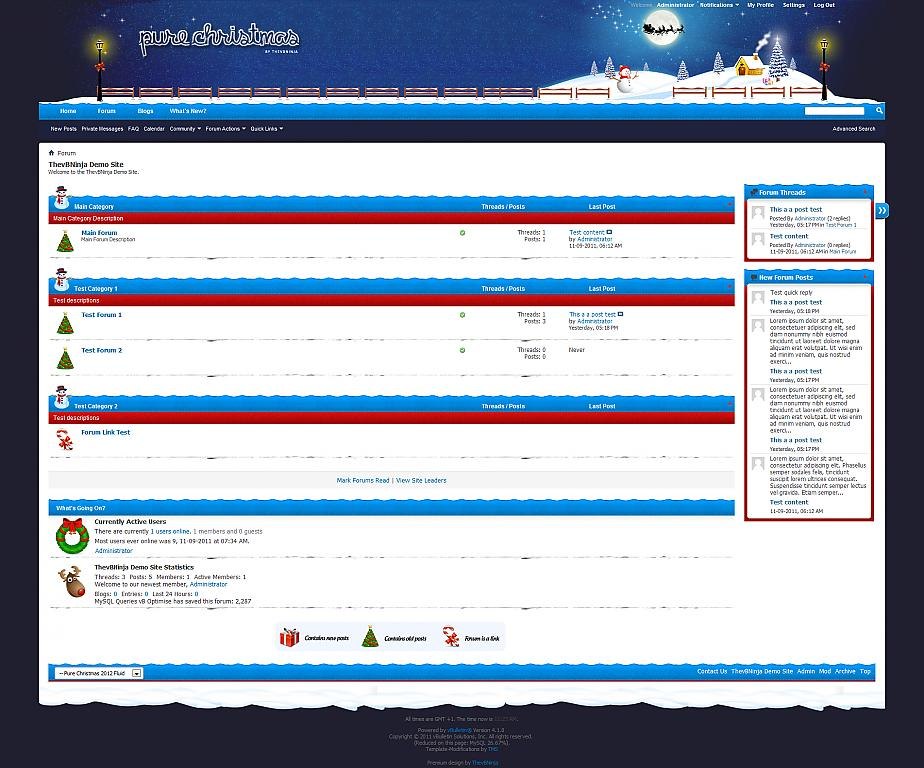Open the Test Forum 1 link
This screenshot has height=768, width=924.
(101, 315)
